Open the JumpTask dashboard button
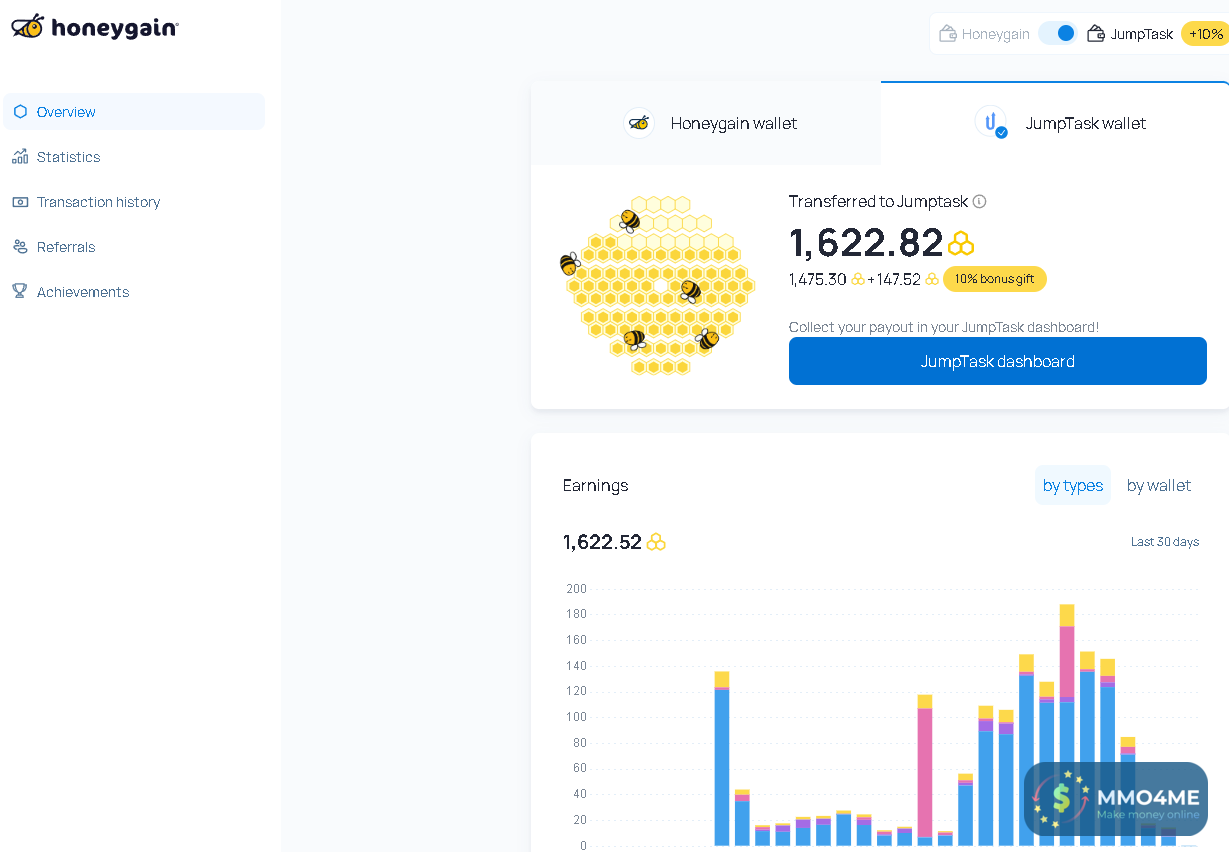The width and height of the screenshot is (1229, 852). pyautogui.click(x=998, y=361)
